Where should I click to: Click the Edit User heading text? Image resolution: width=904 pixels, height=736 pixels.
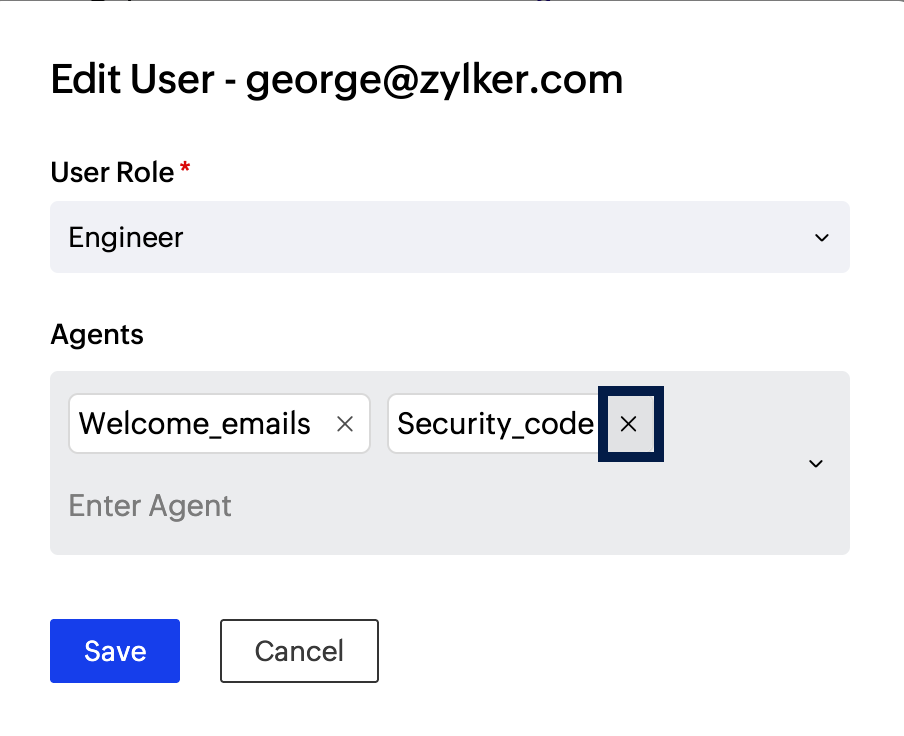(132, 80)
